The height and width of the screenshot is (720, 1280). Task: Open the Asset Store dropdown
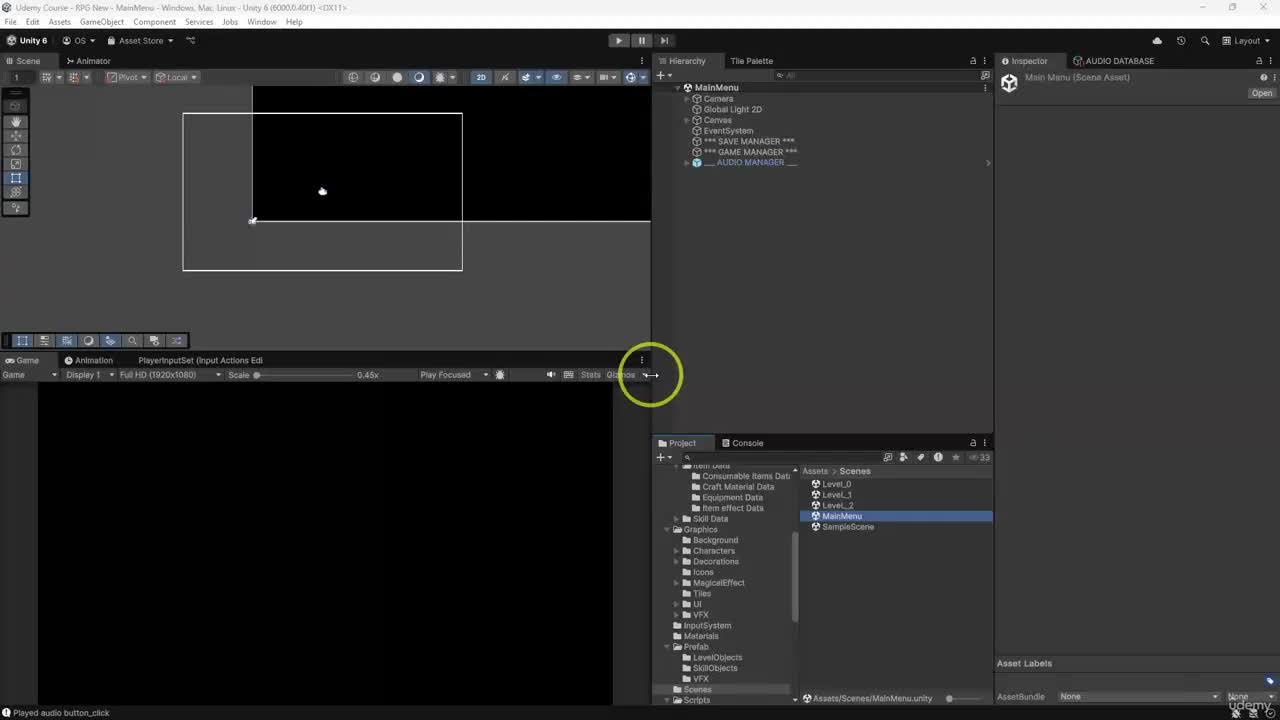point(140,41)
